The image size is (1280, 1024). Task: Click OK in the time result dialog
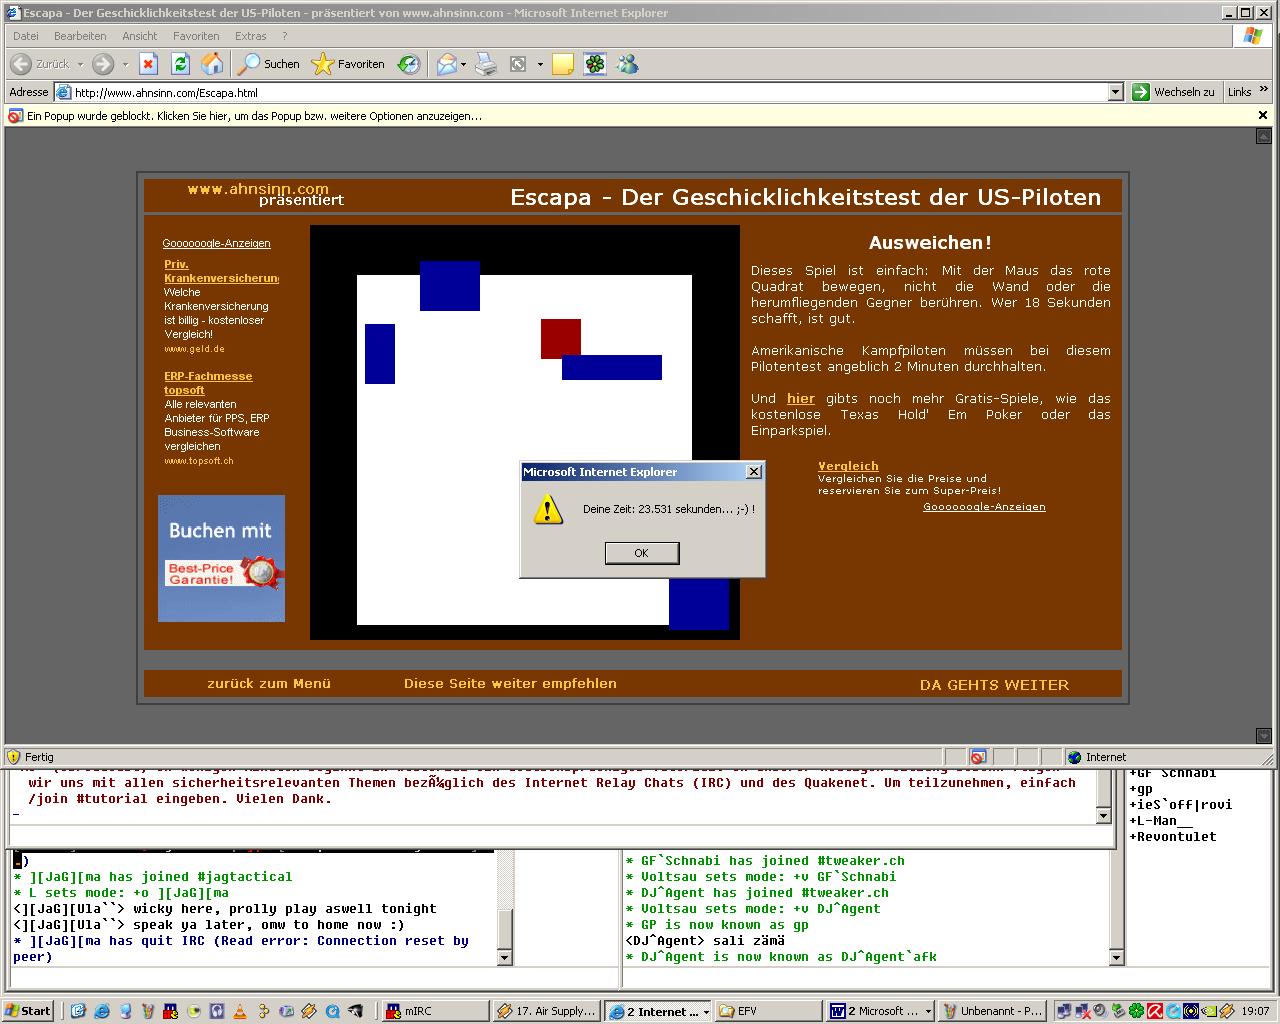[x=641, y=553]
